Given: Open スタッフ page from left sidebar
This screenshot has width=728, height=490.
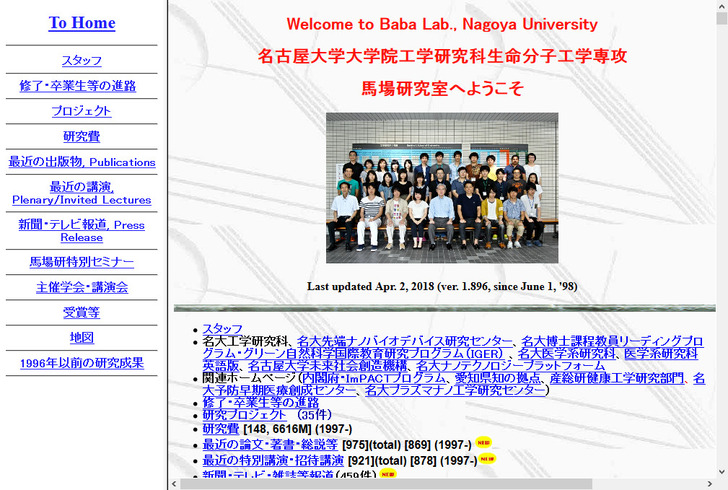Looking at the screenshot, I should (82, 61).
